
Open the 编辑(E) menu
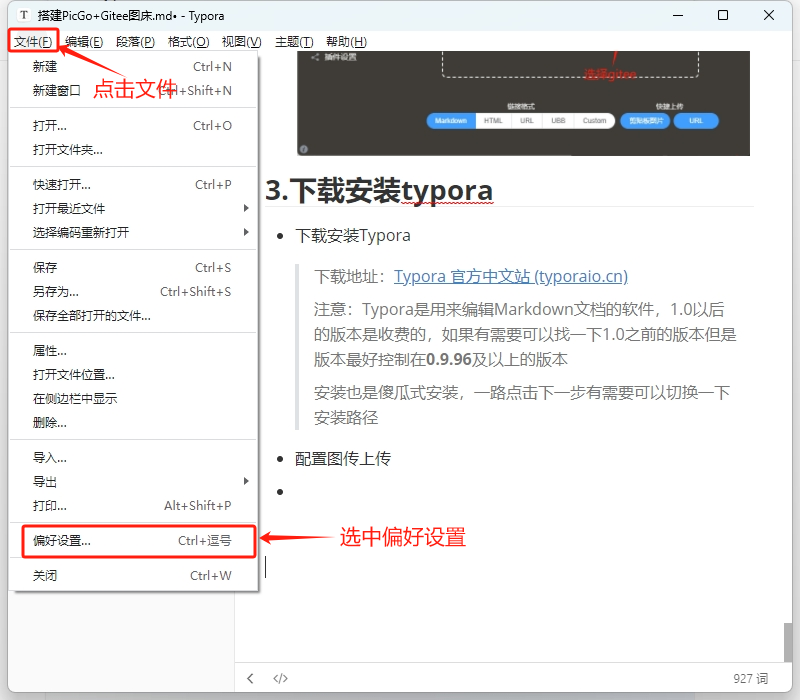[x=84, y=41]
